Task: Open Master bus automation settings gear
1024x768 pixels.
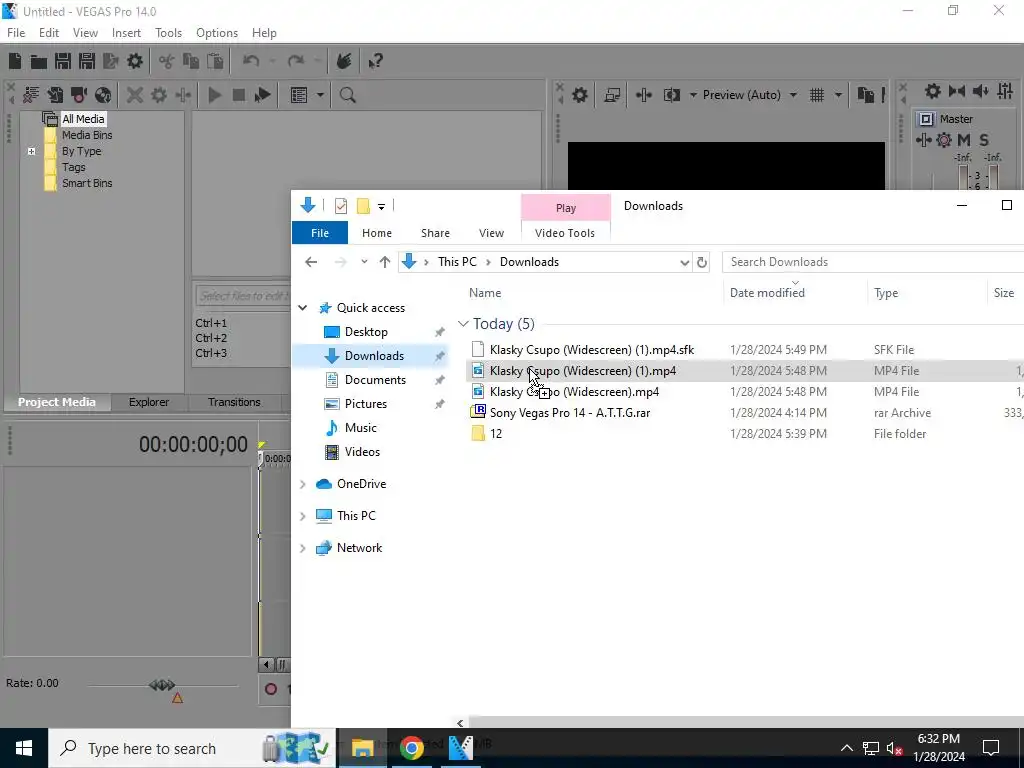Action: click(x=944, y=140)
